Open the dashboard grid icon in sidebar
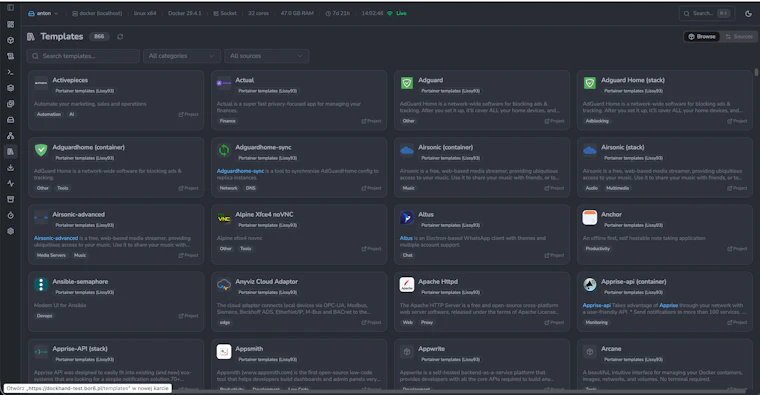This screenshot has height=395, width=760. tap(10, 24)
